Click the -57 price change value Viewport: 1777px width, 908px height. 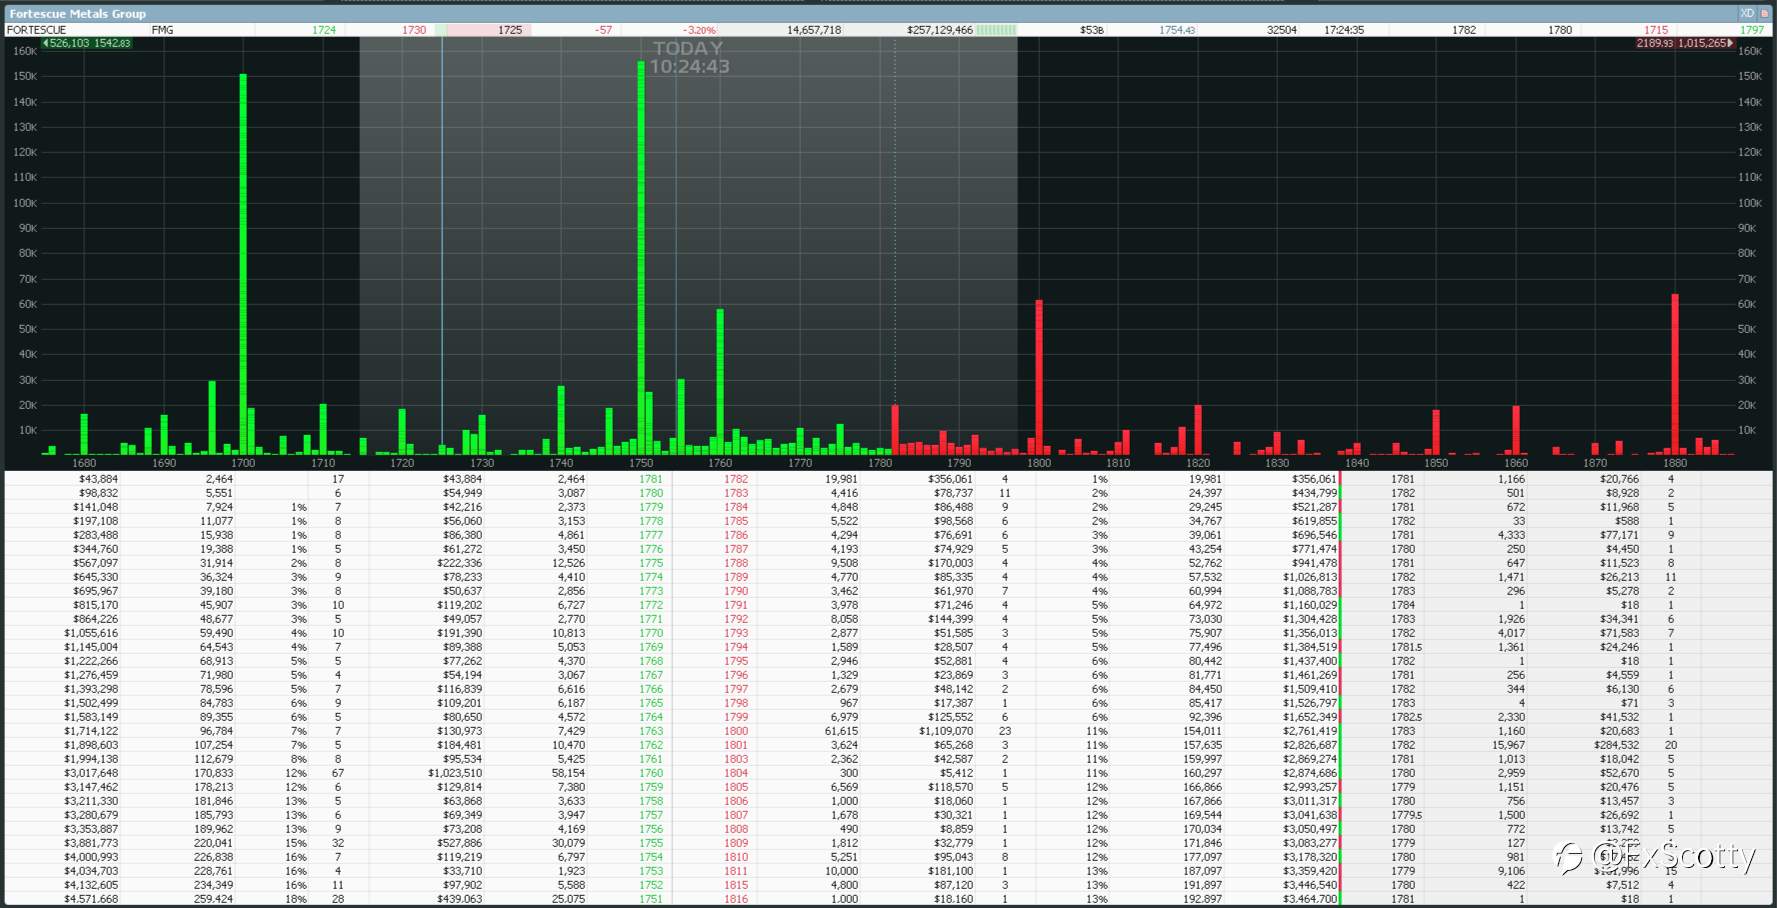tap(603, 30)
